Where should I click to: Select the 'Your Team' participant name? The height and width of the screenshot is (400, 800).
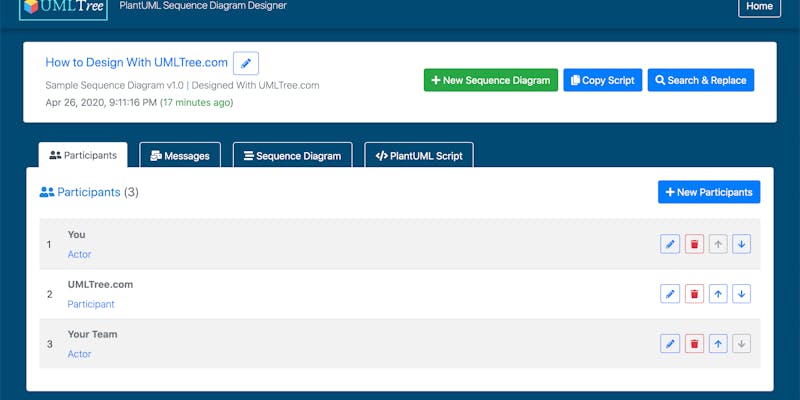pos(92,334)
